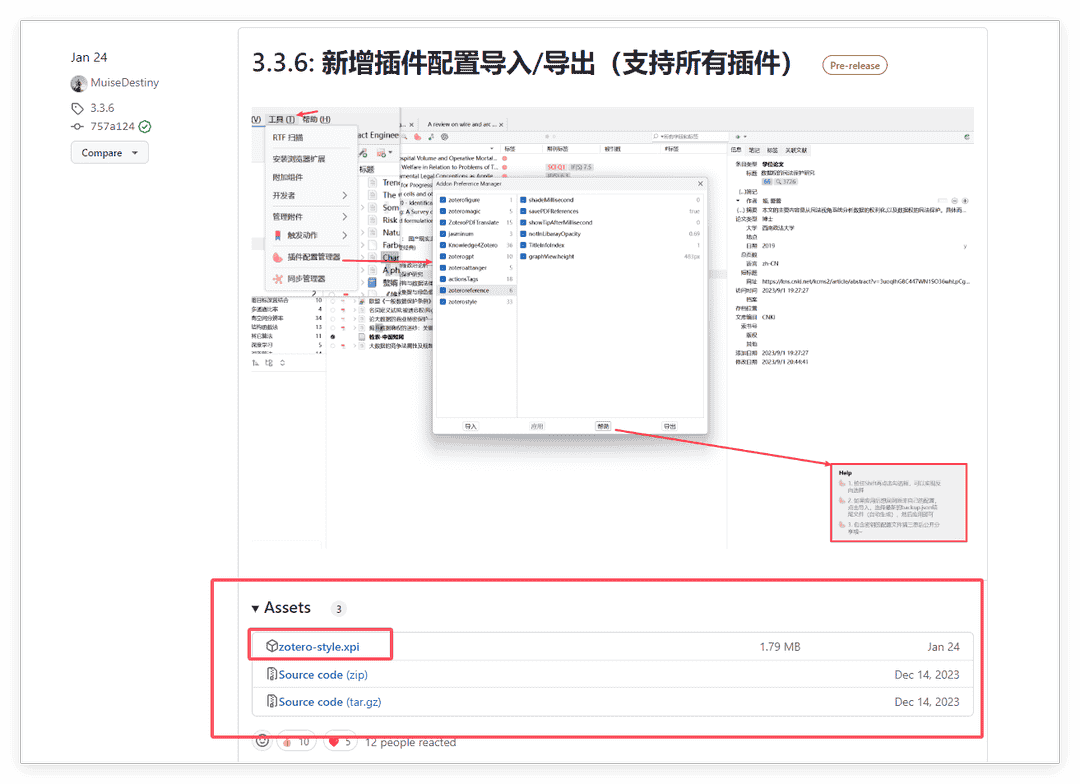Toggle the heart reaction with 5 votes
Viewport: 1080px width, 784px height.
coord(340,742)
